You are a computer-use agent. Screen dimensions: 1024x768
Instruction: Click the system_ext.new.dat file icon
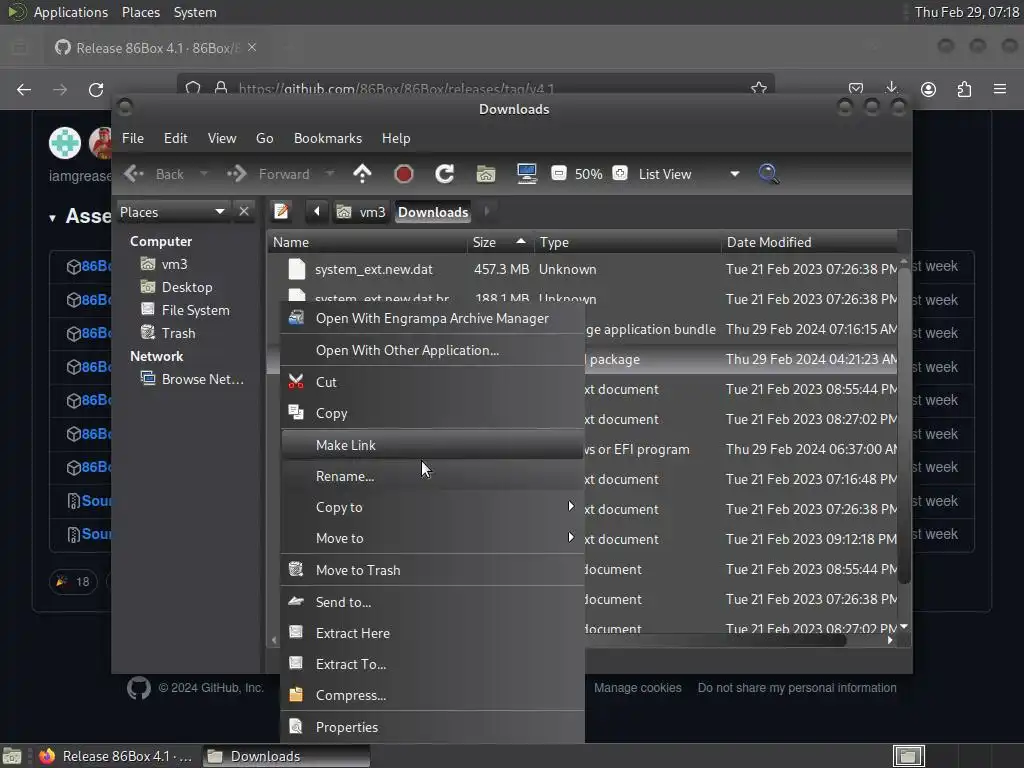pyautogui.click(x=296, y=269)
